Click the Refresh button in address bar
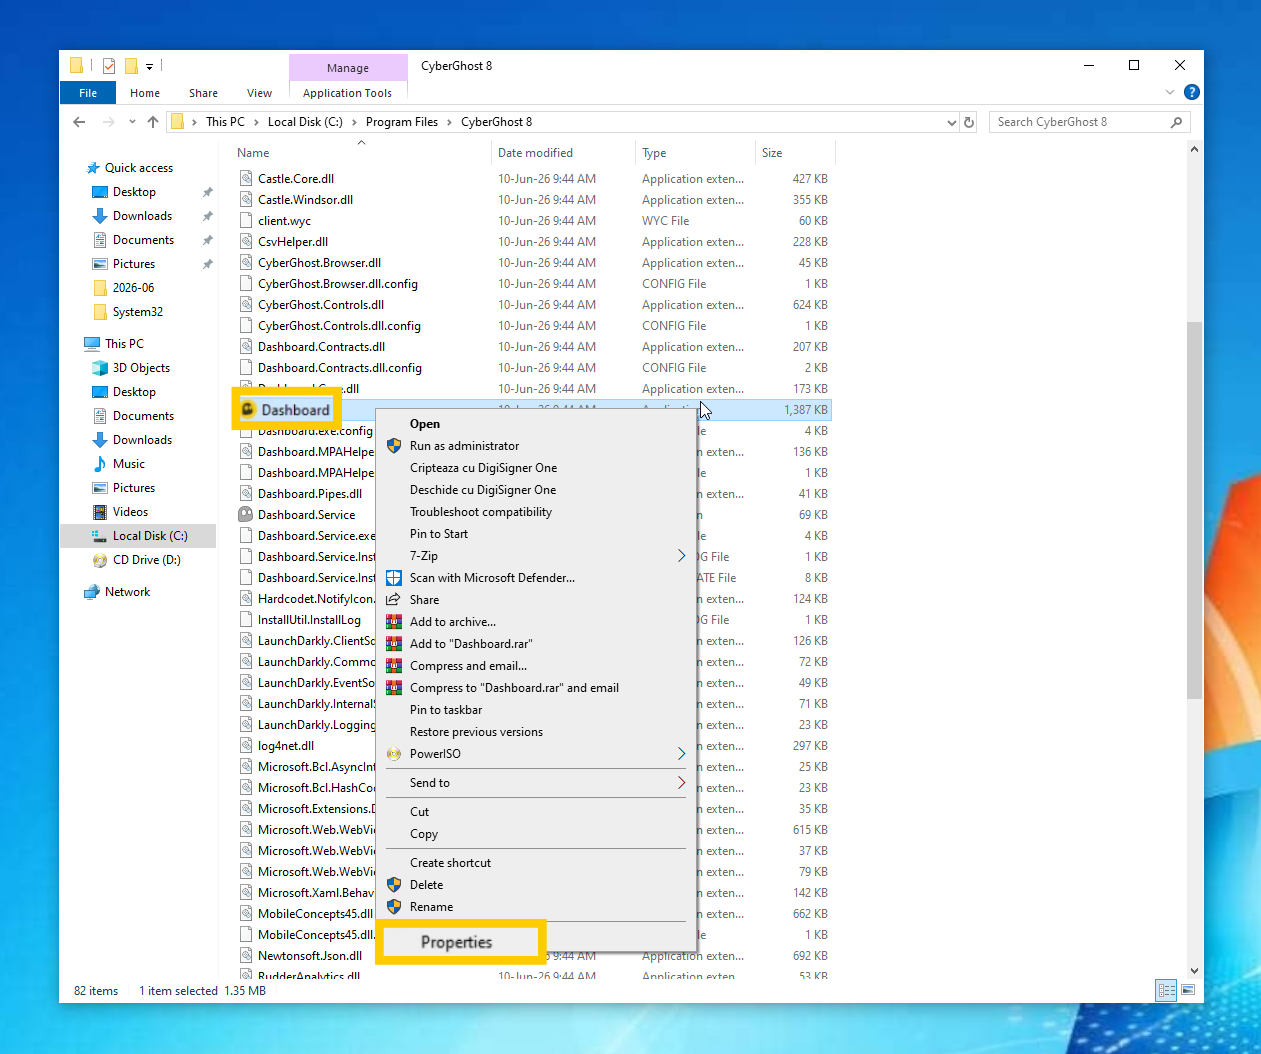 (969, 122)
